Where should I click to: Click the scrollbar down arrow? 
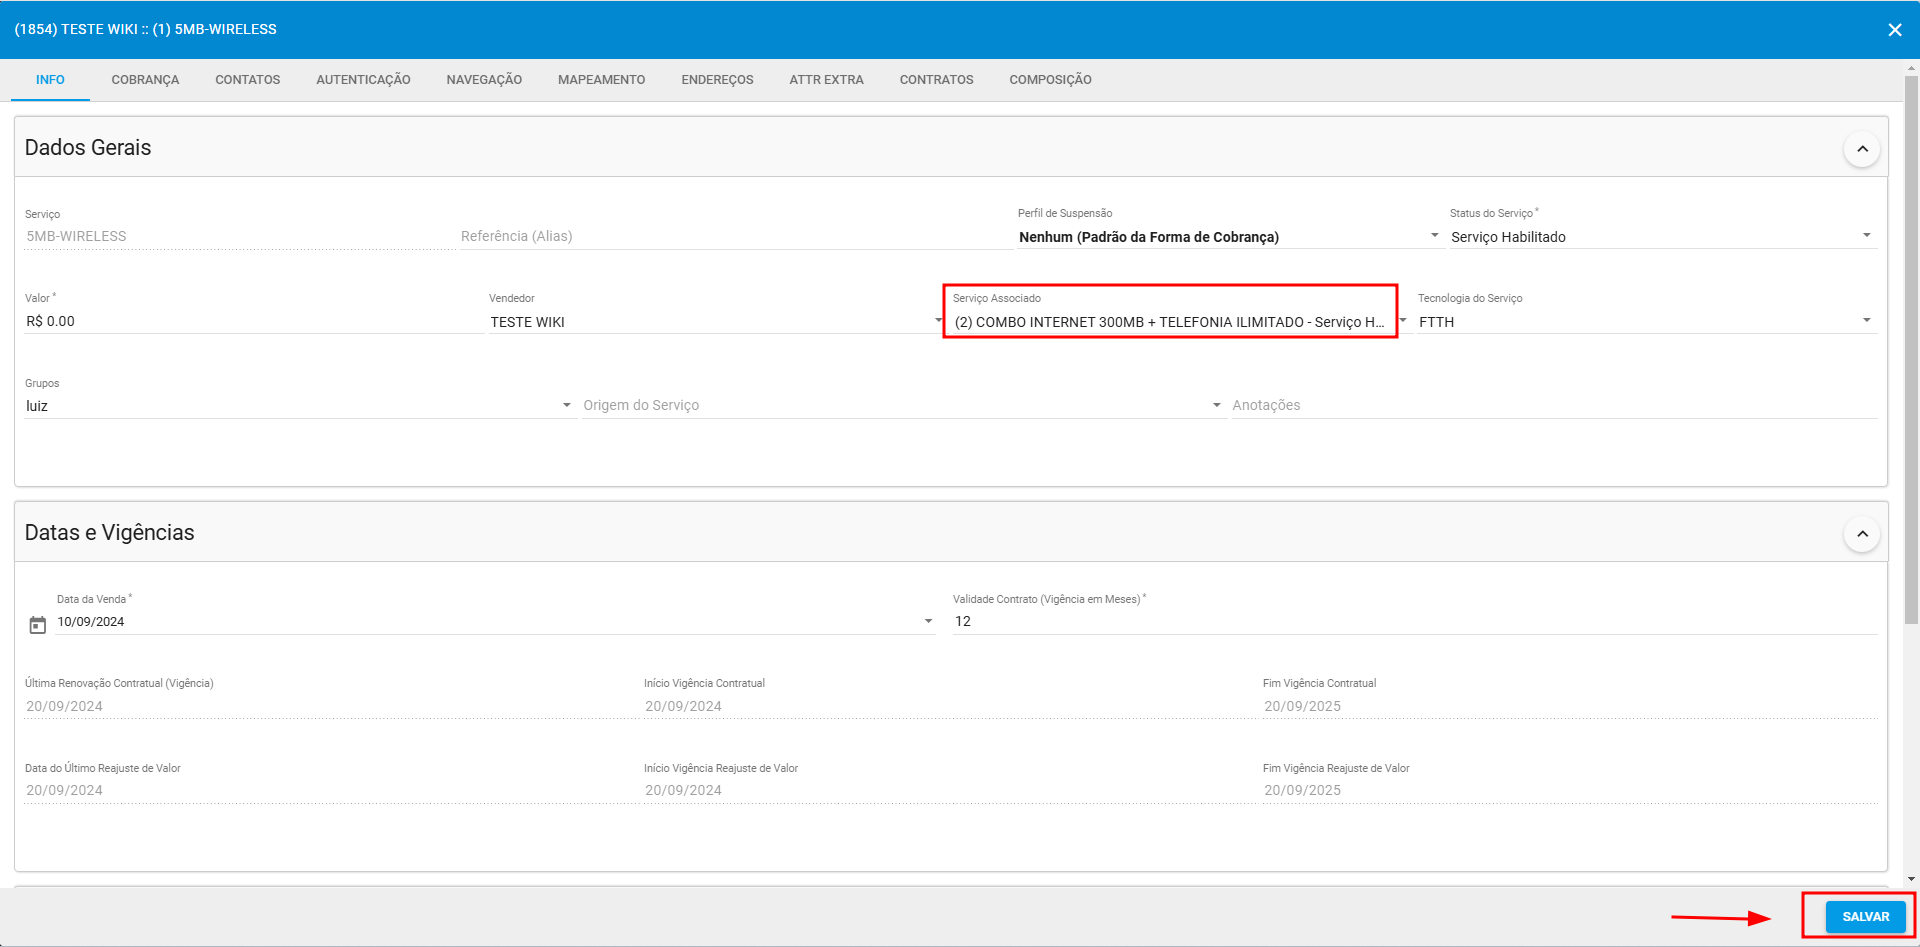1911,880
